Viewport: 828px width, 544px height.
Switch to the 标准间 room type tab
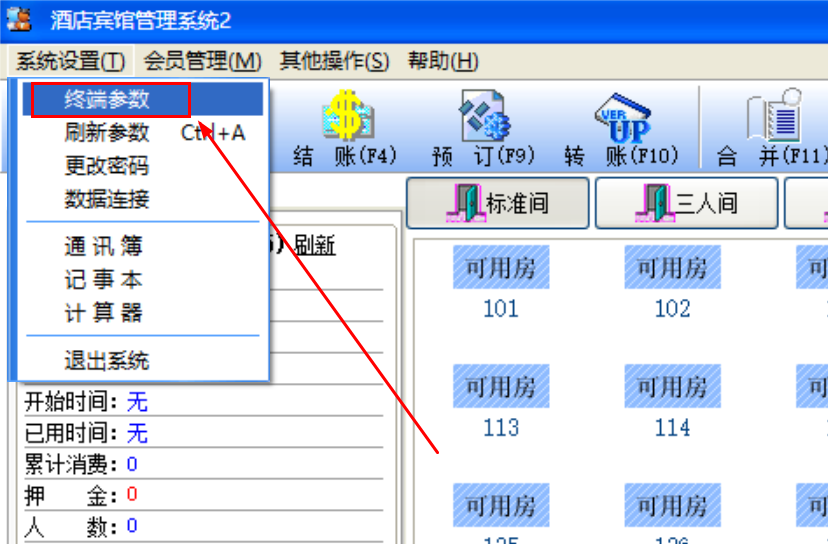498,203
